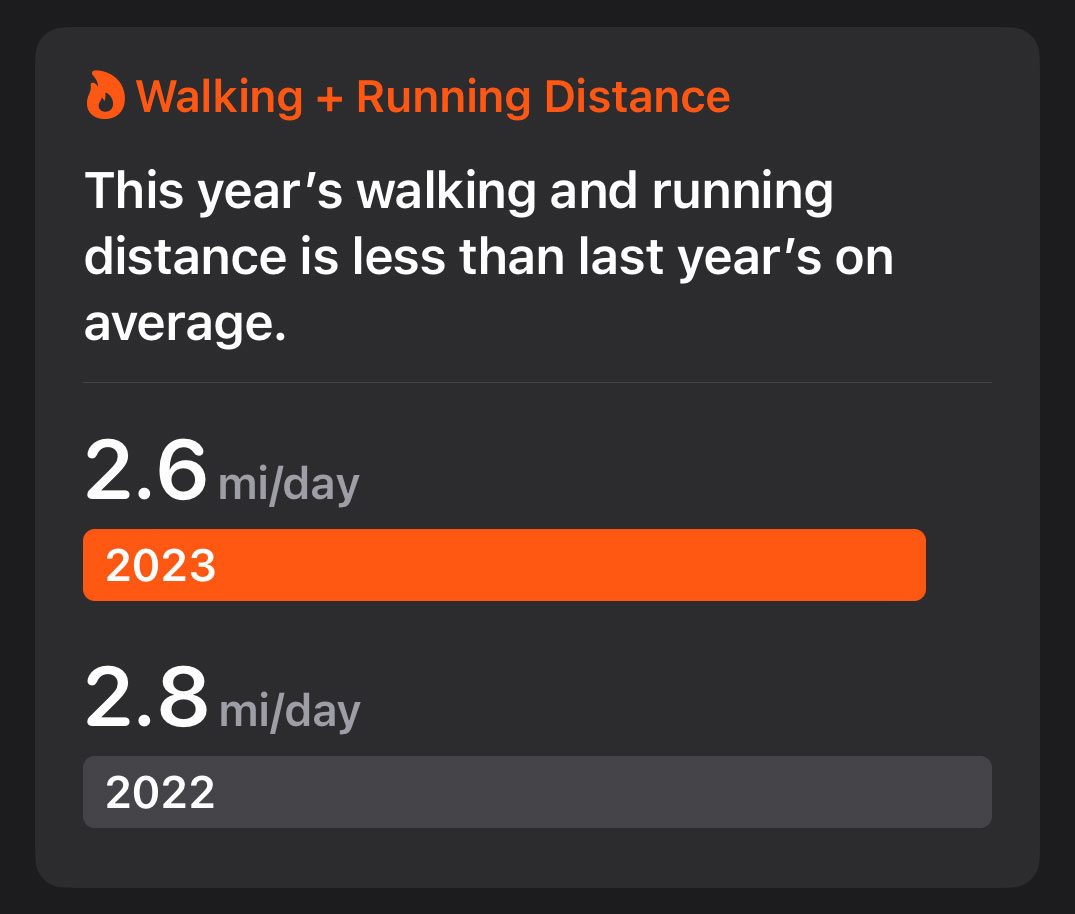This screenshot has height=914, width=1075.
Task: Click the mi/day unit beside 2.6
Action: coord(289,485)
